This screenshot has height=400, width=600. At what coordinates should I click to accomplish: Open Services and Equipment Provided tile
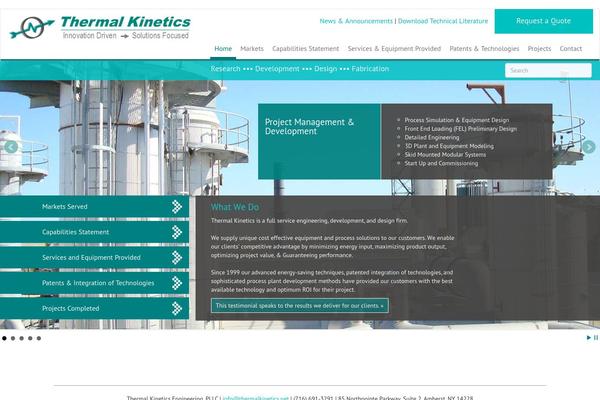(94, 258)
